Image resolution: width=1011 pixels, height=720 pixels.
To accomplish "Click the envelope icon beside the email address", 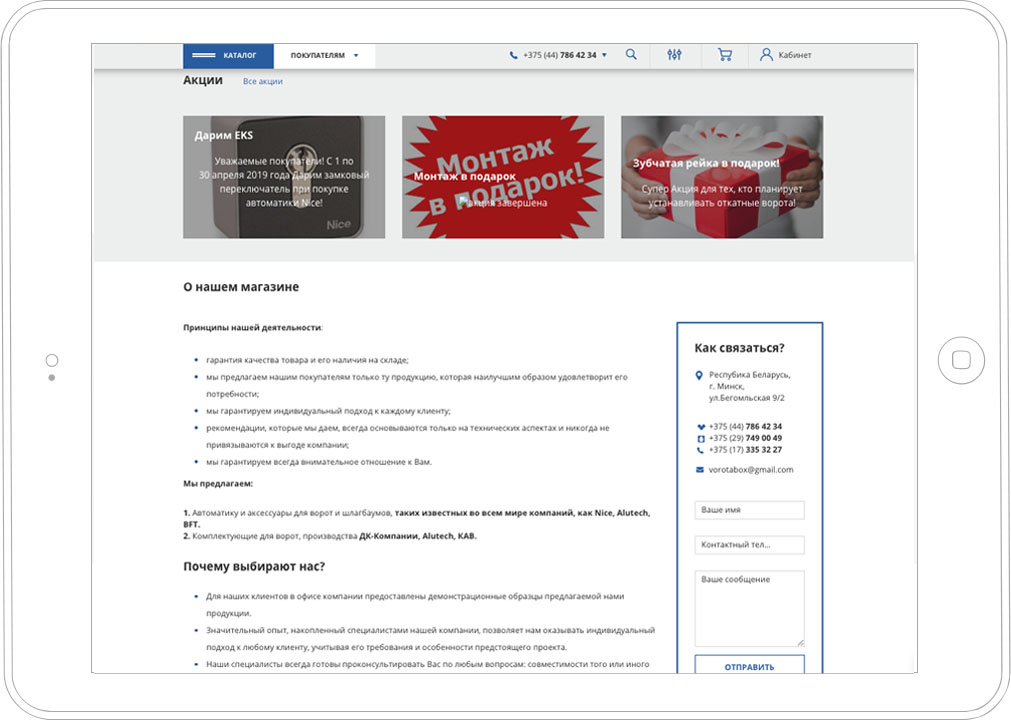I will (700, 470).
